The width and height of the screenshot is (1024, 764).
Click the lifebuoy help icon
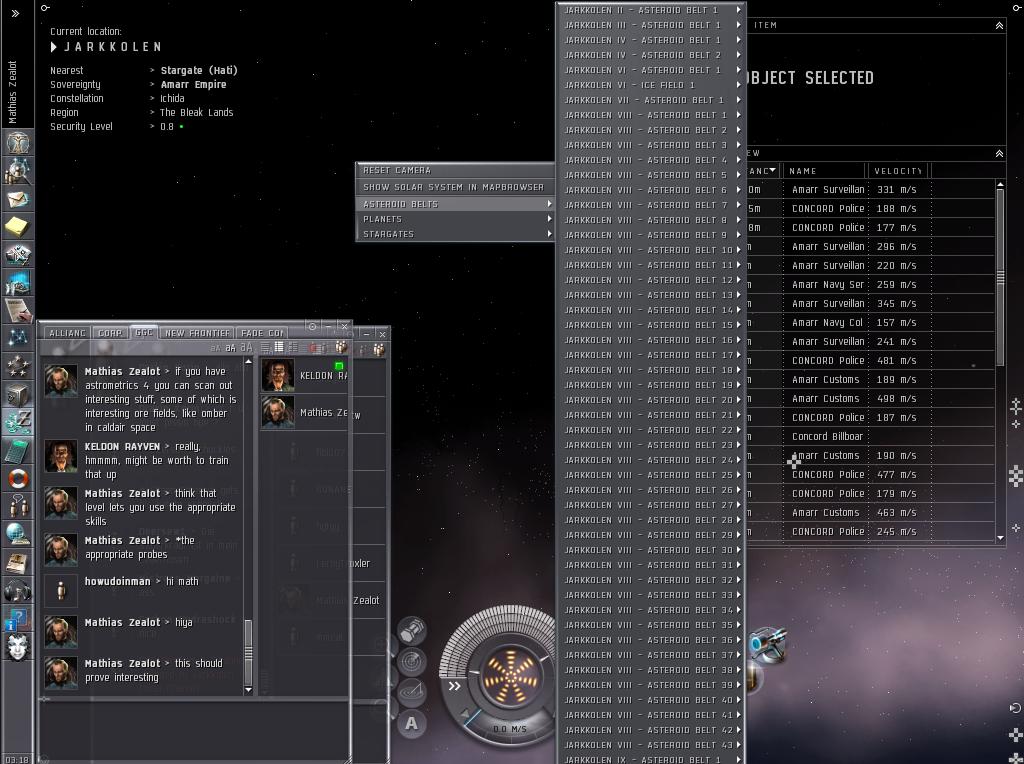coord(18,478)
